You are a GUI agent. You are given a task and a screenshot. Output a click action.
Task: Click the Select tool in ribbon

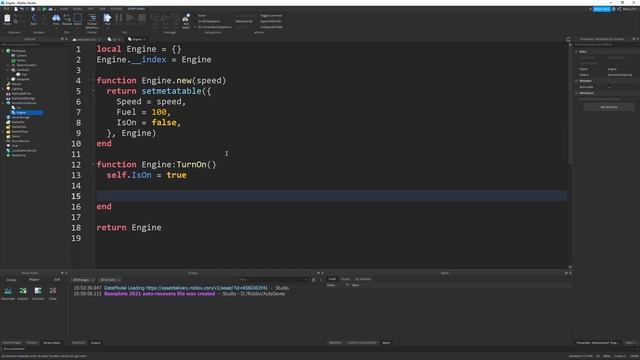coord(78,18)
